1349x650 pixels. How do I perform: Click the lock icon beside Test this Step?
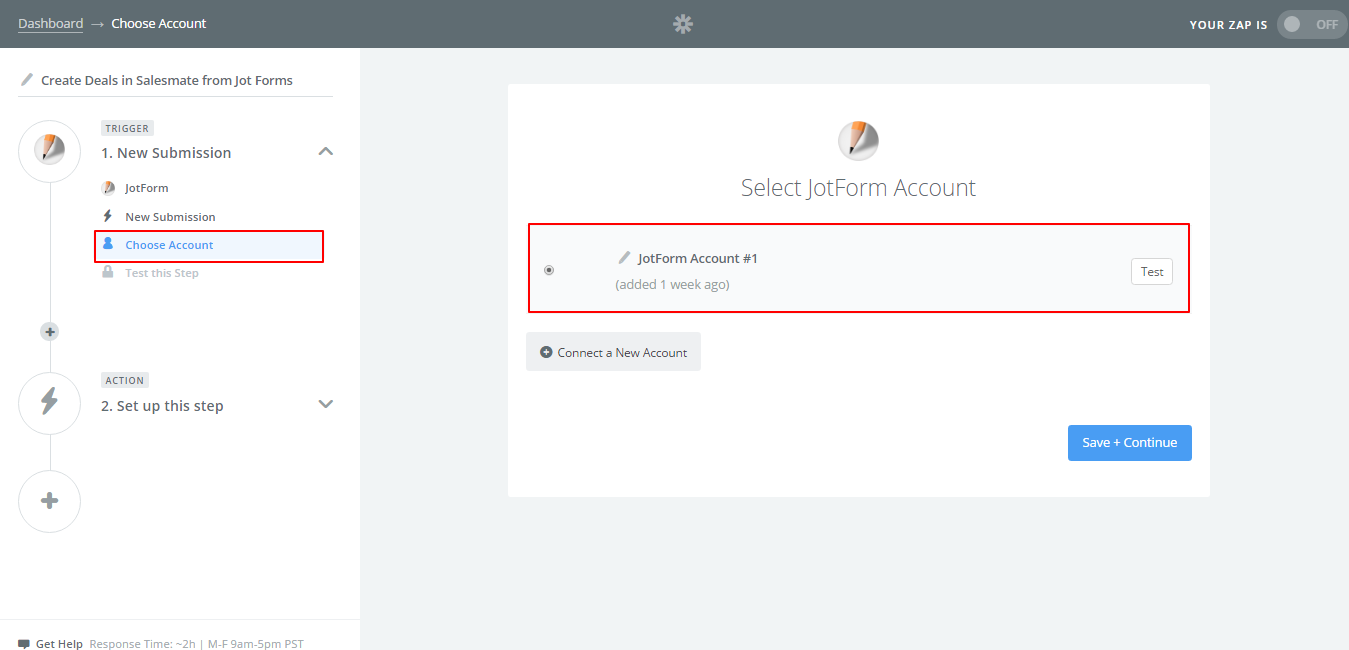[108, 272]
